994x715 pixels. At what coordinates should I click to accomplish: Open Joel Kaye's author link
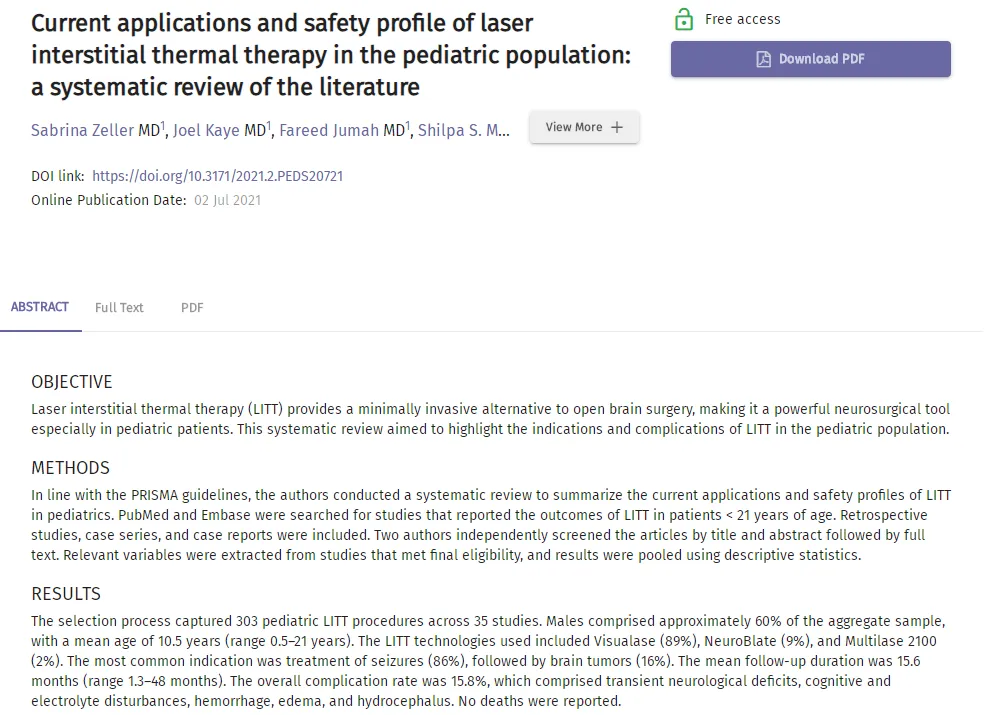pos(207,131)
